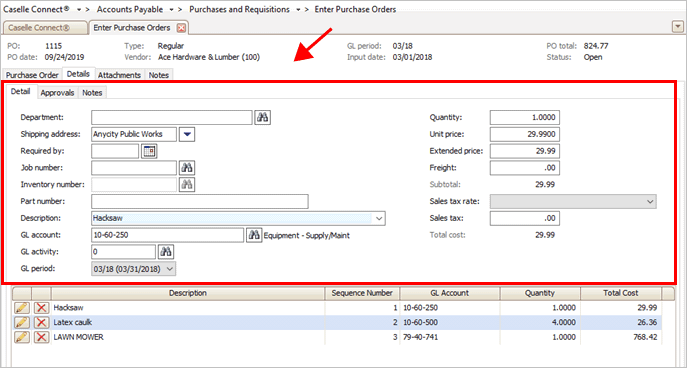Sort by the Sequence Number column header

point(362,293)
